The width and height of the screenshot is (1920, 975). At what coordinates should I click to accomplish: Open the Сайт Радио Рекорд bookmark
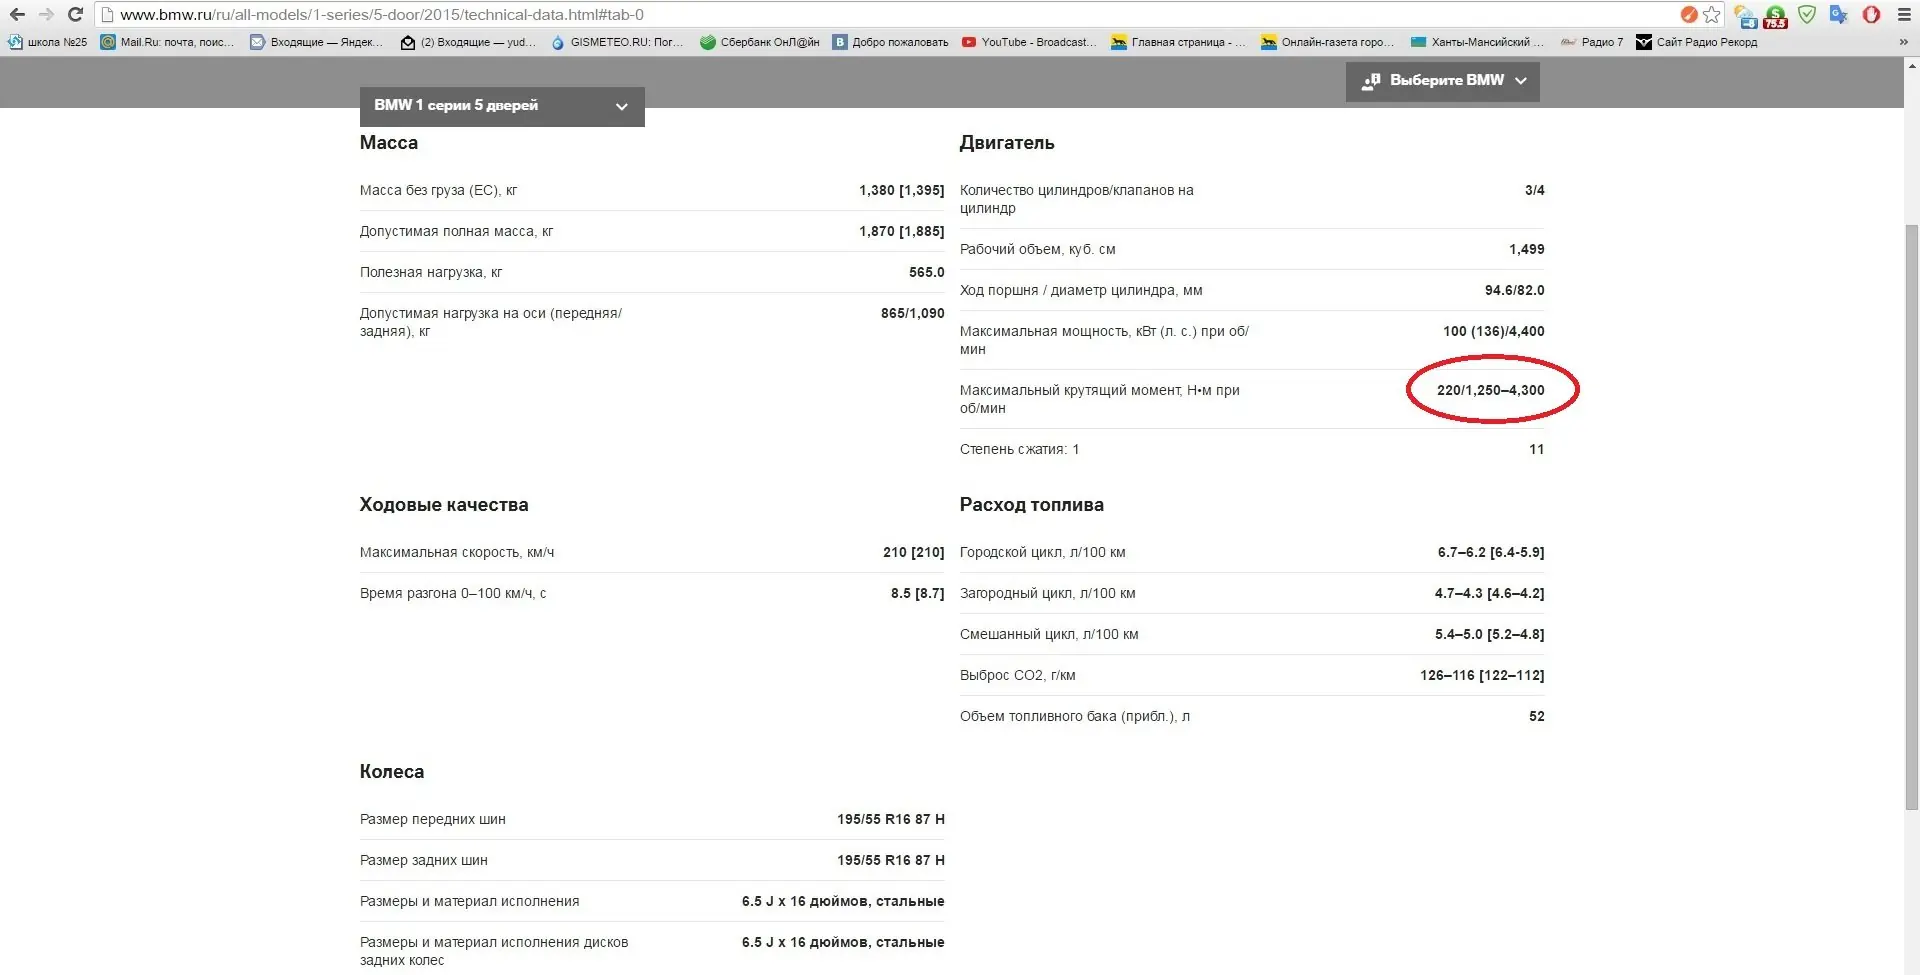(x=1697, y=42)
